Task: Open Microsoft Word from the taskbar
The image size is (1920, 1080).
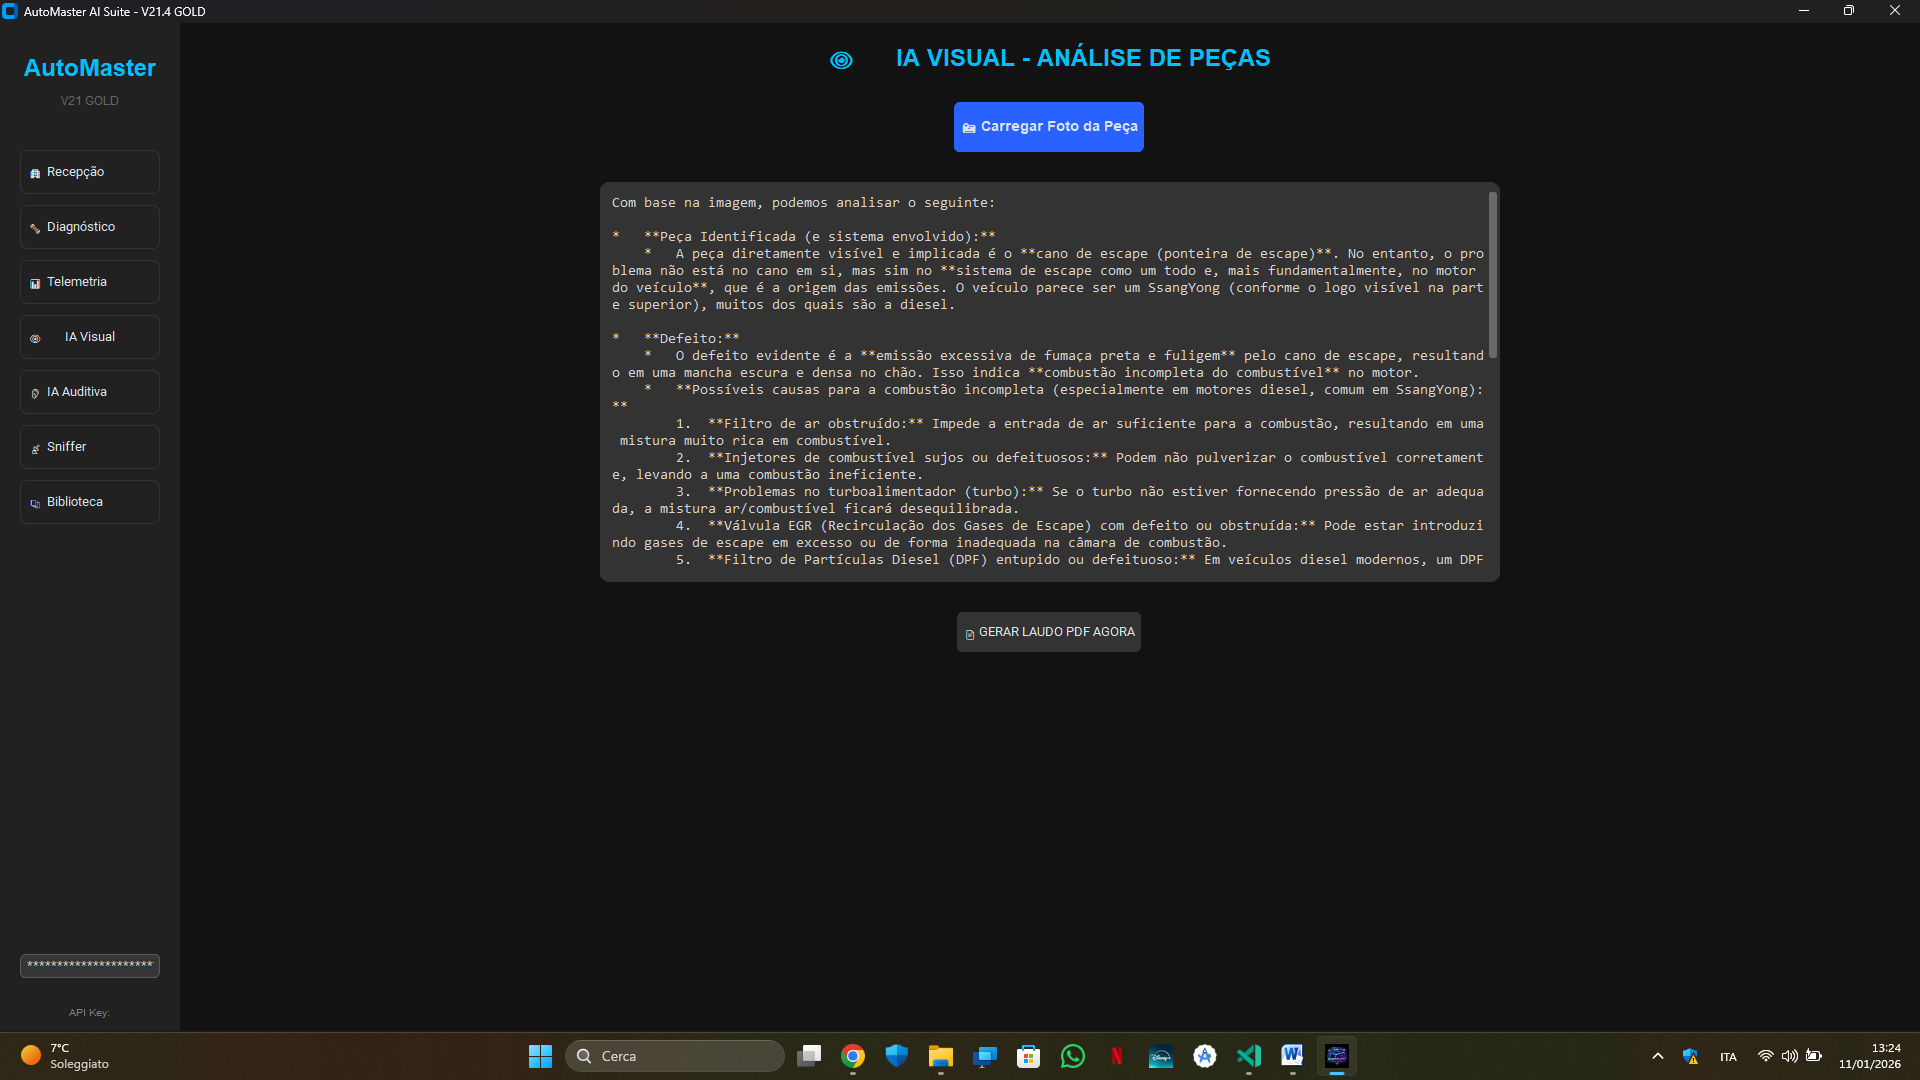Action: pos(1292,1056)
